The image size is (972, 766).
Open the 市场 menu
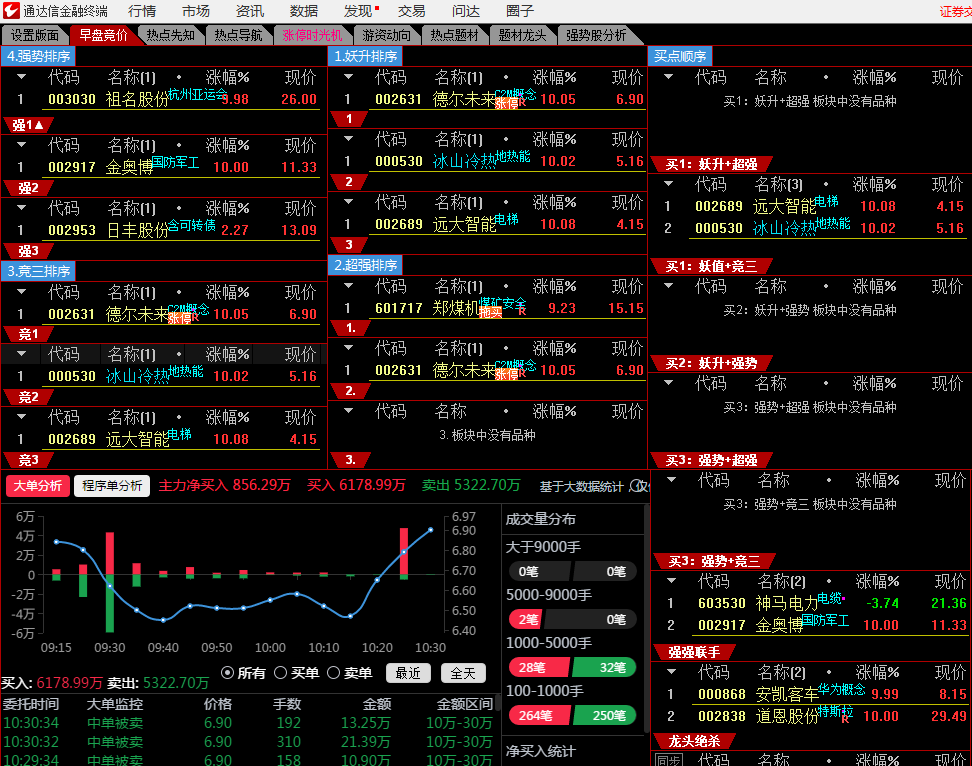point(196,11)
